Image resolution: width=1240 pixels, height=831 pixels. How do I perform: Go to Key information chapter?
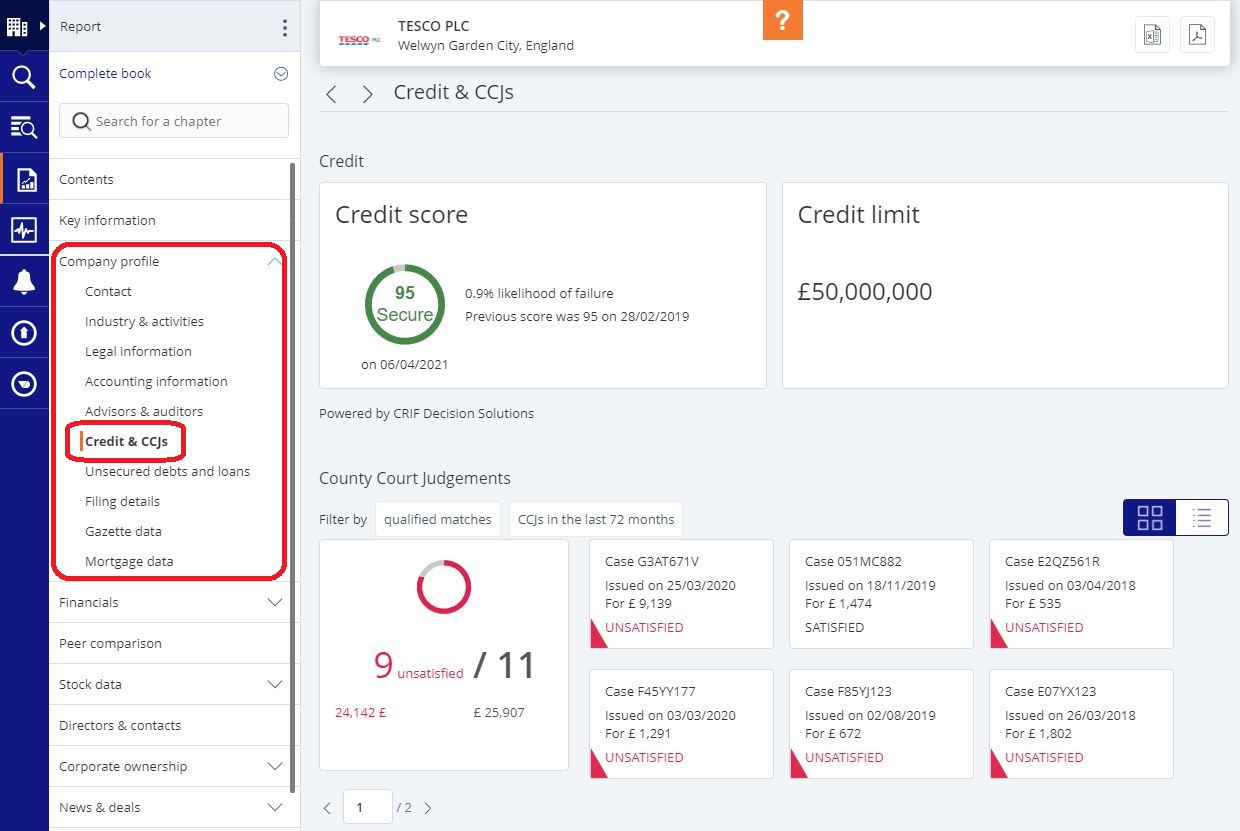107,220
